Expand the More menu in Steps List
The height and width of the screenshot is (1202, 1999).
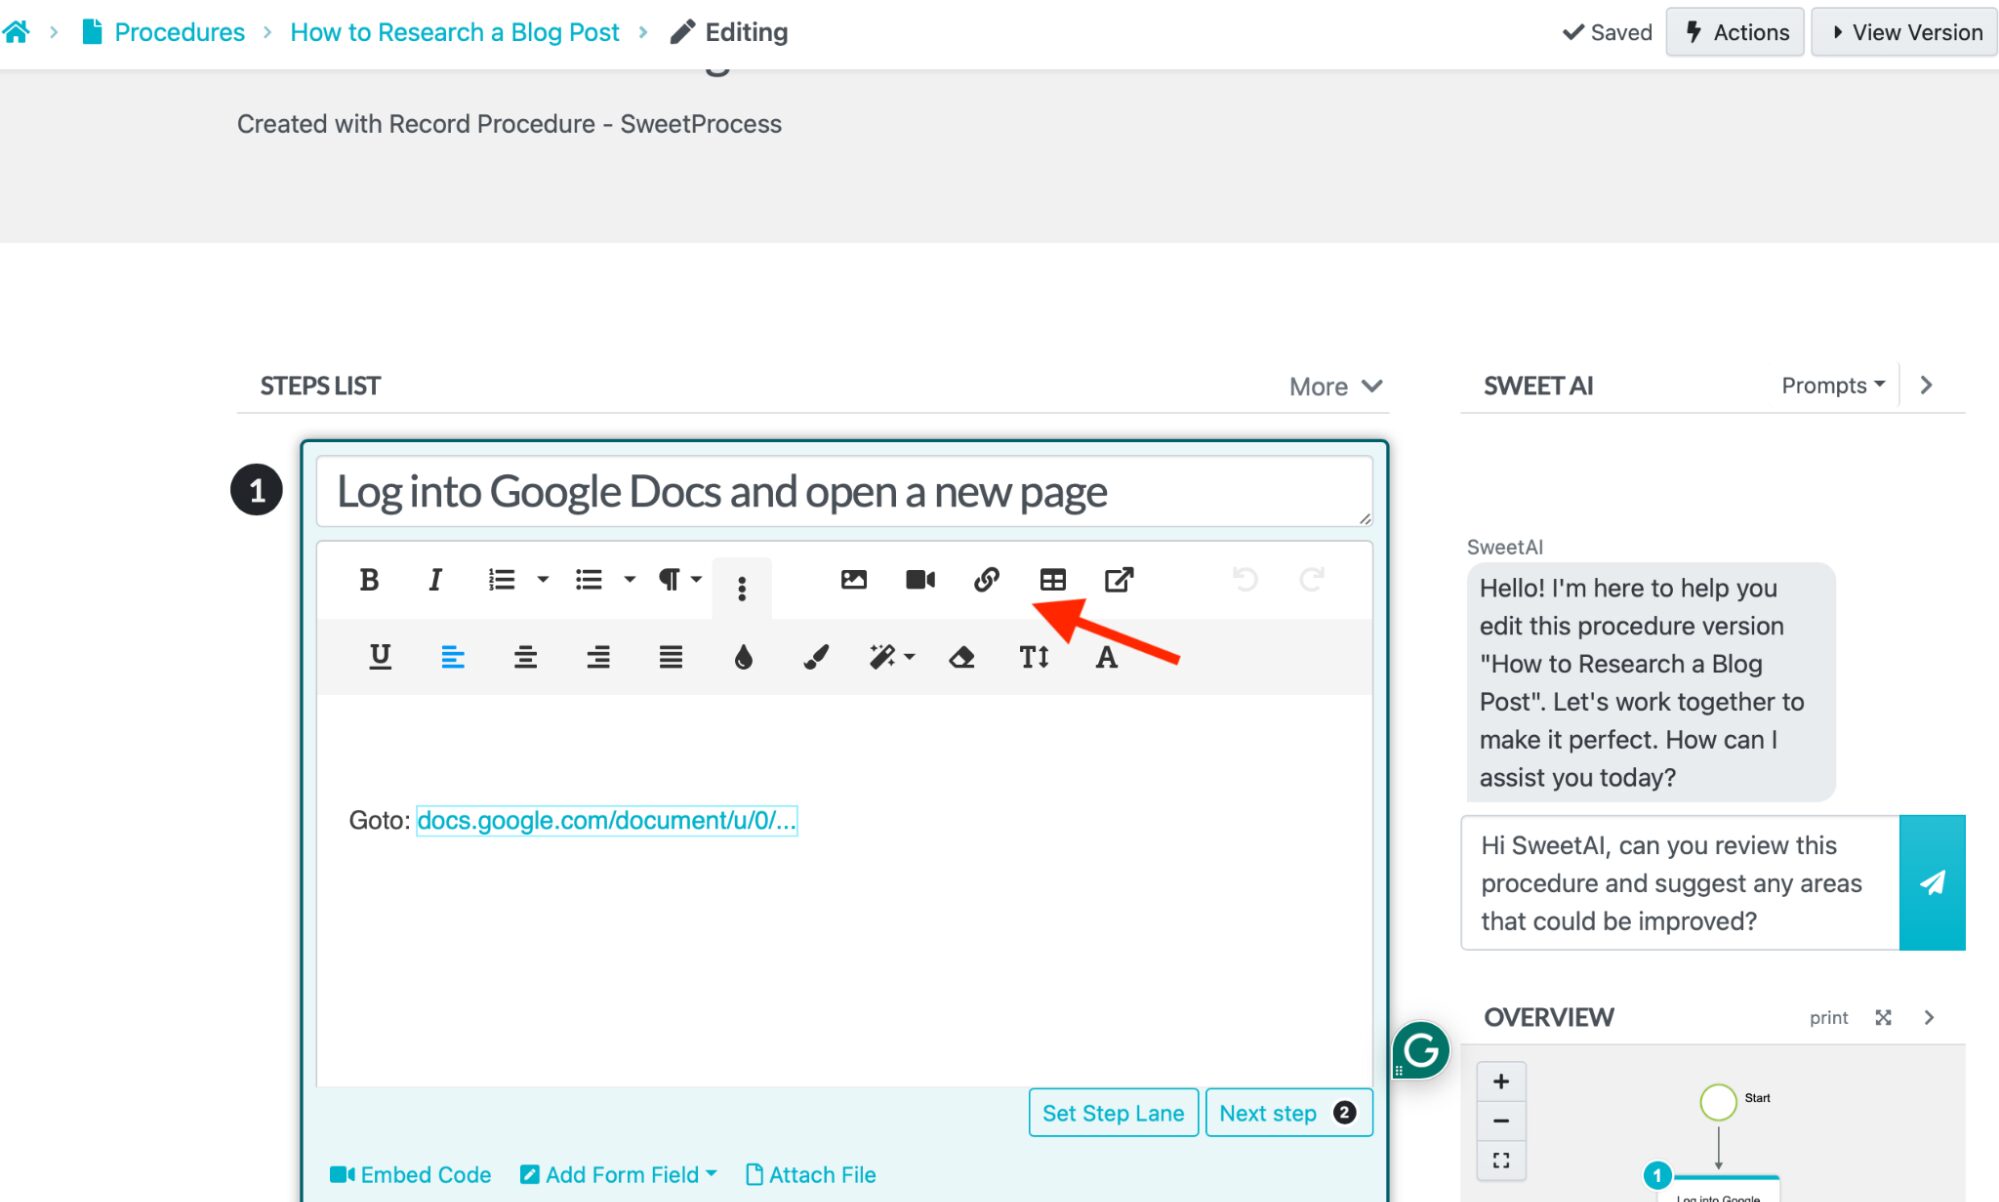point(1335,386)
